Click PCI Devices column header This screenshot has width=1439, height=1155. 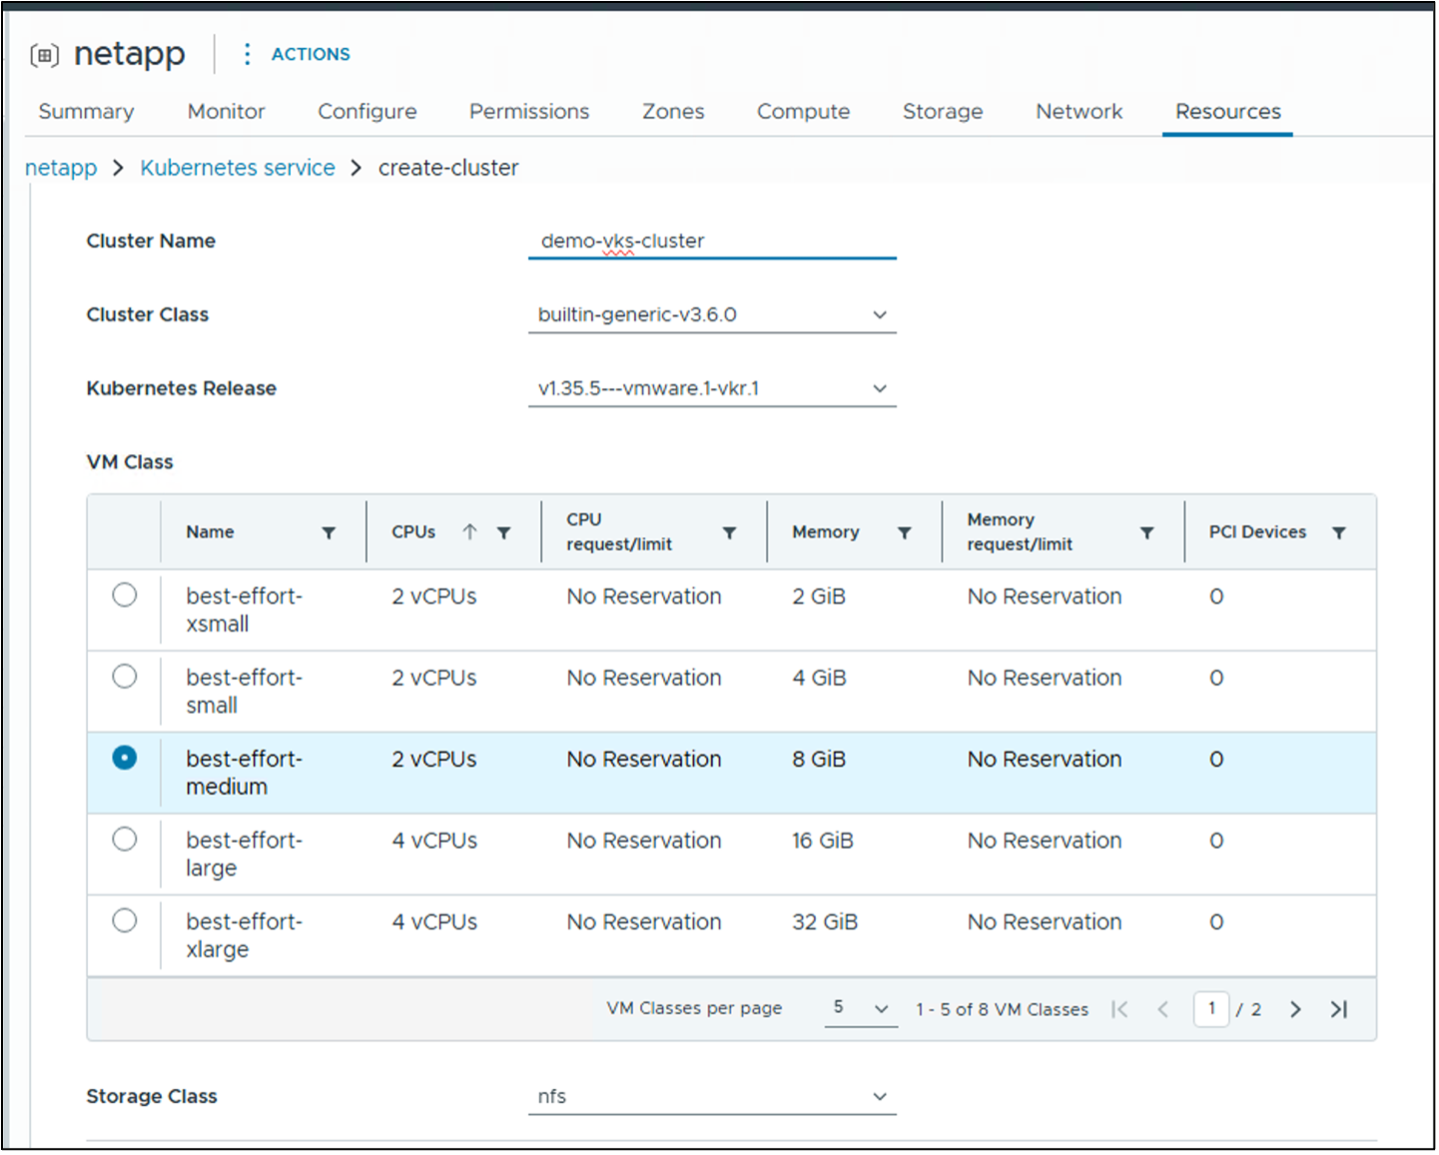click(x=1258, y=532)
